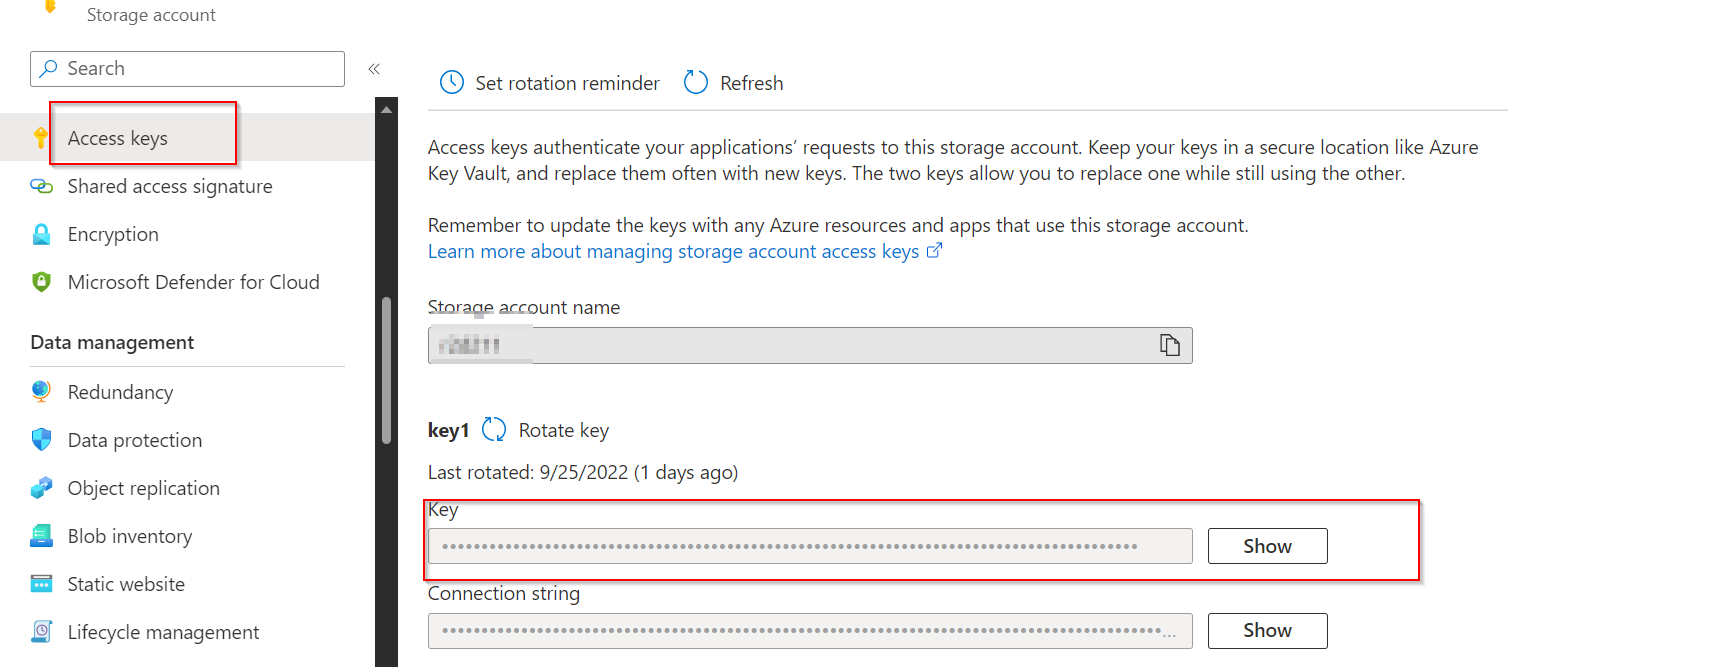Click the Refresh circular arrow icon
This screenshot has height=667, width=1727.
696,83
